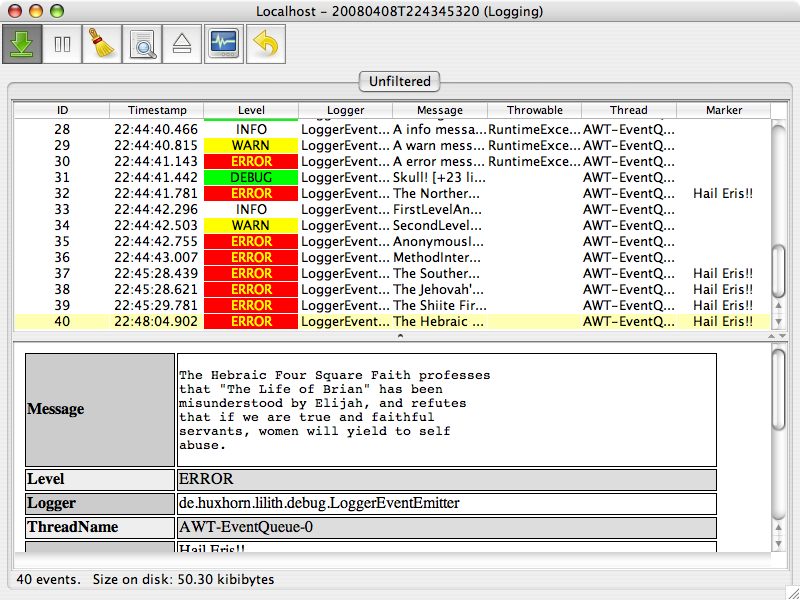The height and width of the screenshot is (600, 800).
Task: Switch to the Unfiltered view tab
Action: click(x=399, y=82)
